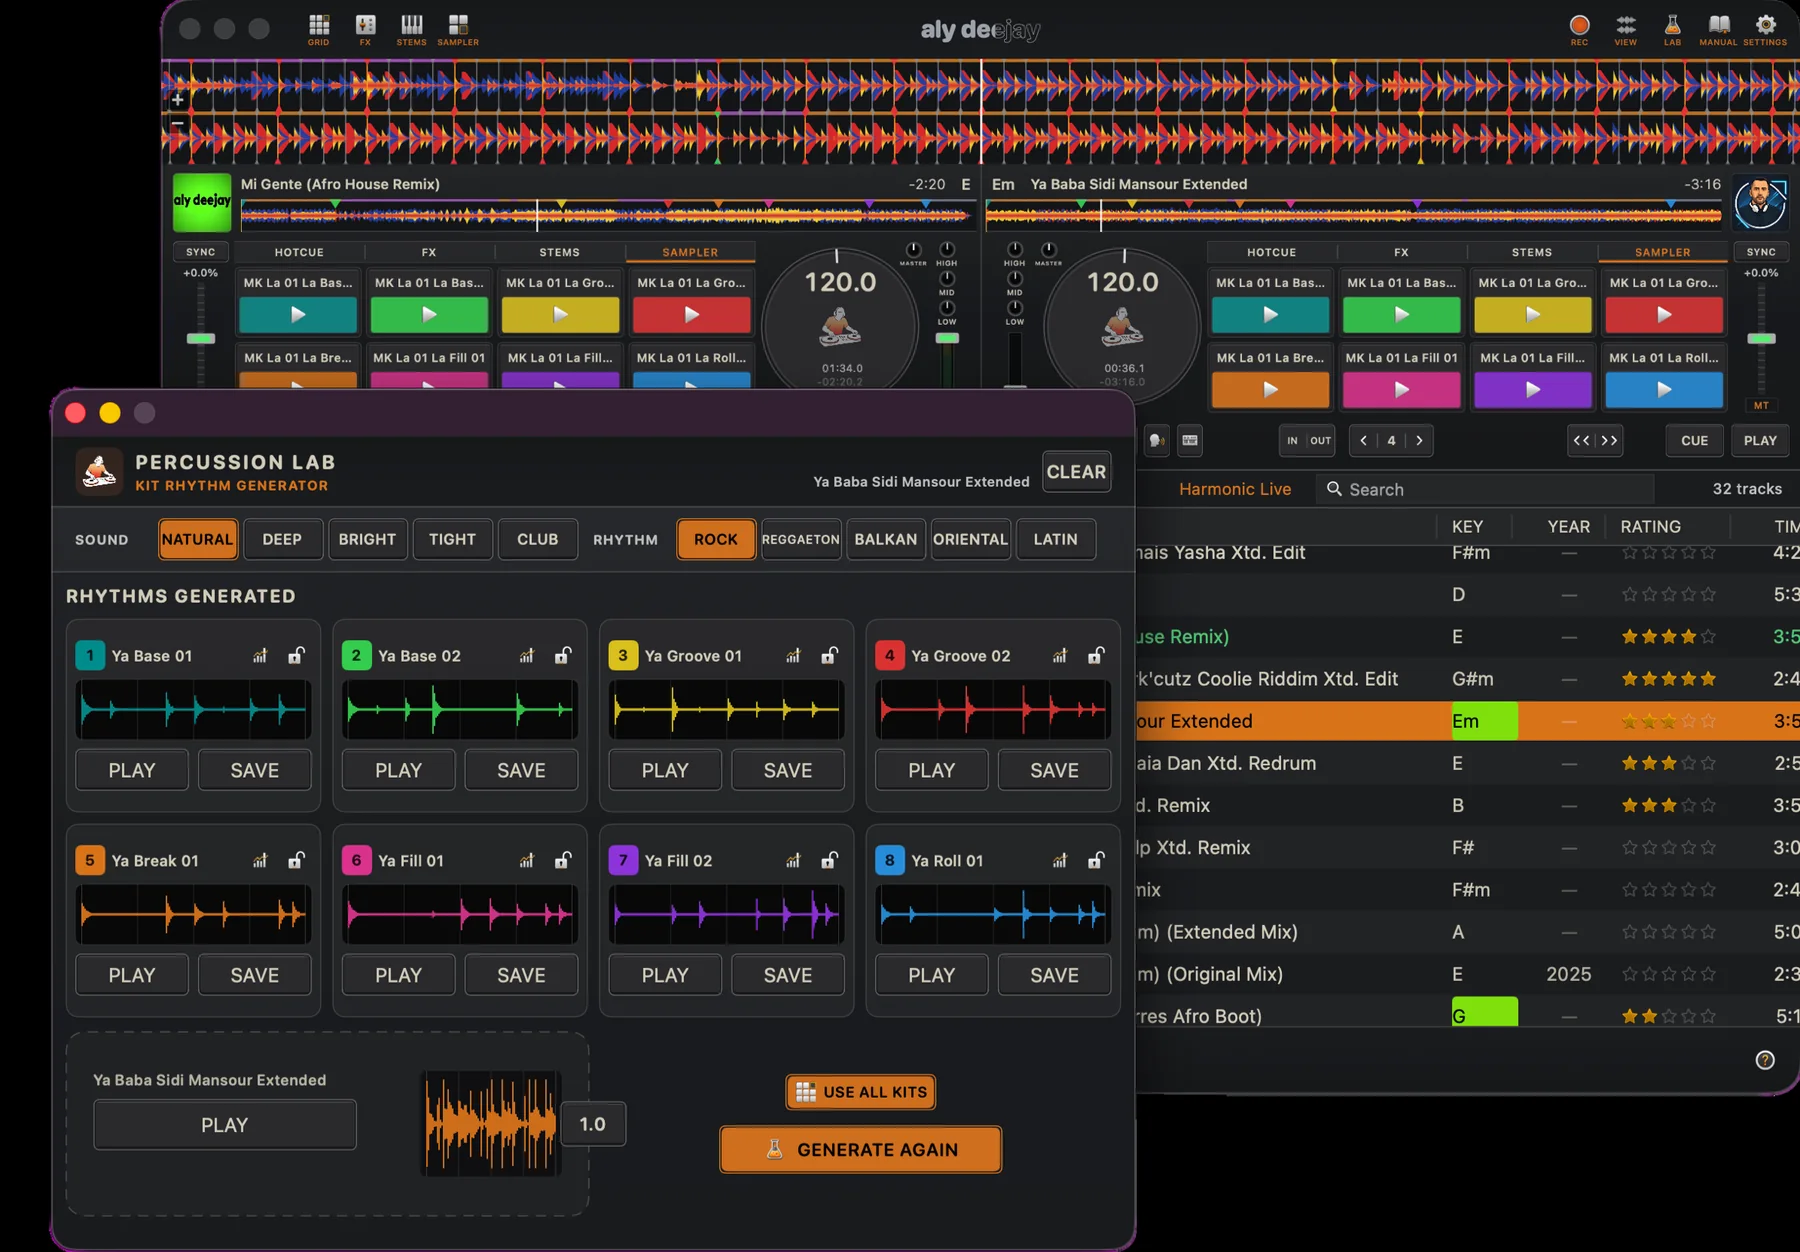Select the LATIN rhythm option
1800x1252 pixels.
(1056, 539)
